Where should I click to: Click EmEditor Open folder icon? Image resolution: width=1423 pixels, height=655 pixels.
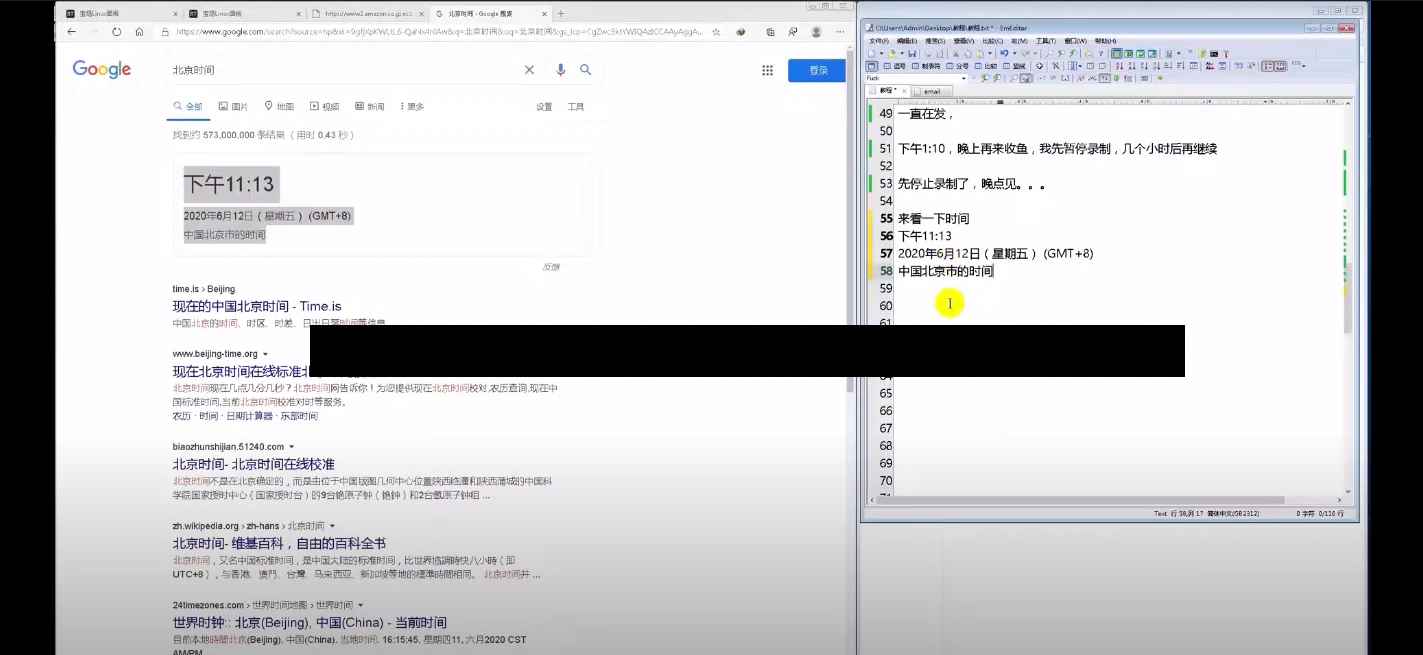click(x=890, y=53)
